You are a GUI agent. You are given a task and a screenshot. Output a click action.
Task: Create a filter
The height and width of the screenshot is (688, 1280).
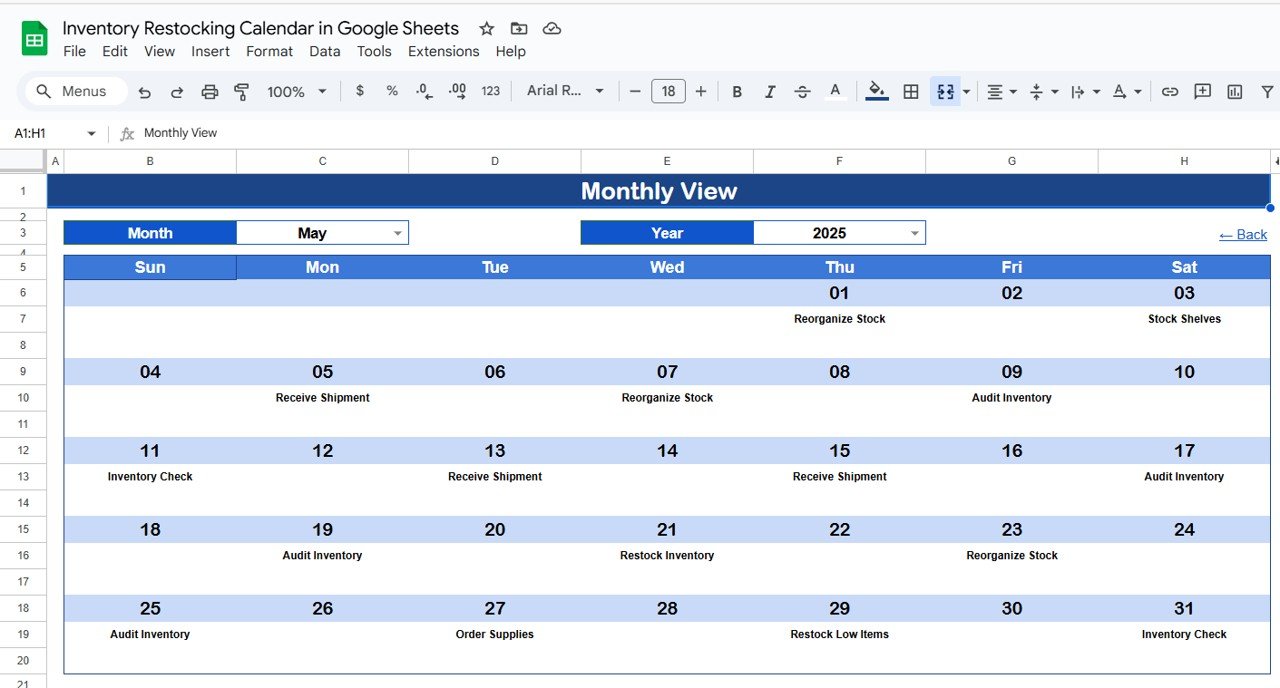pyautogui.click(x=1267, y=91)
